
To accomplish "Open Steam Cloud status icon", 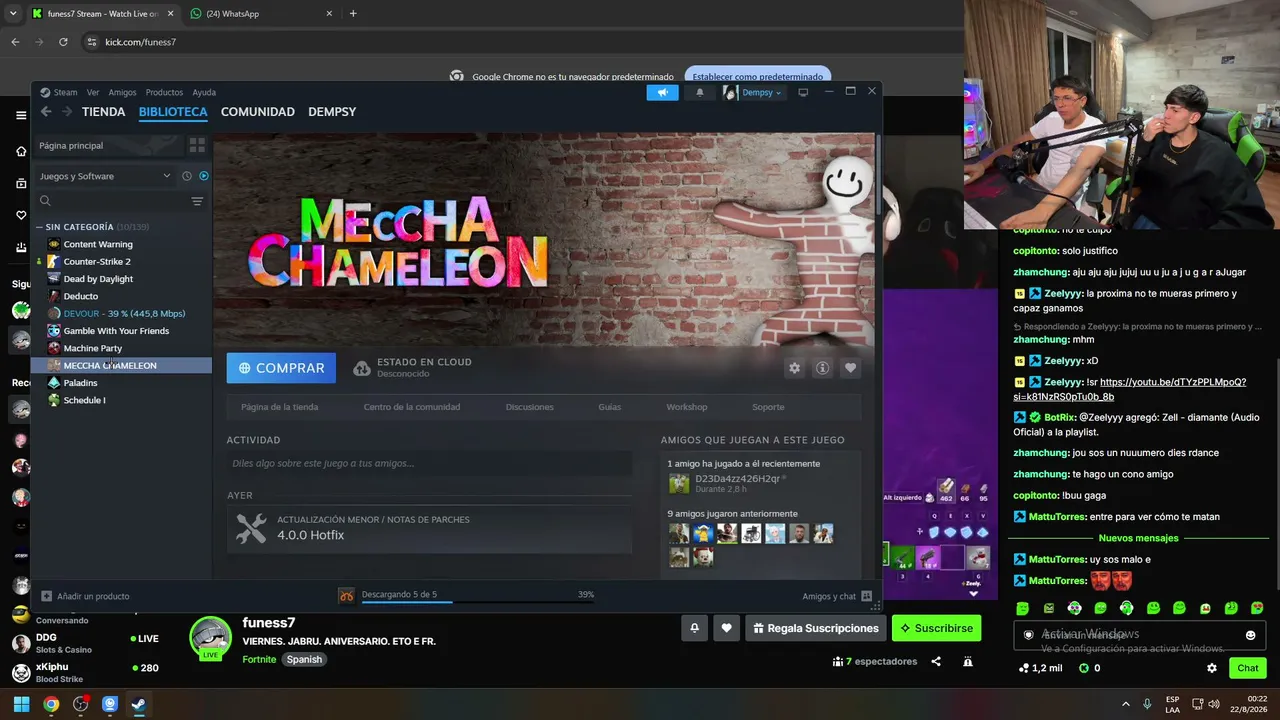I will pos(362,368).
